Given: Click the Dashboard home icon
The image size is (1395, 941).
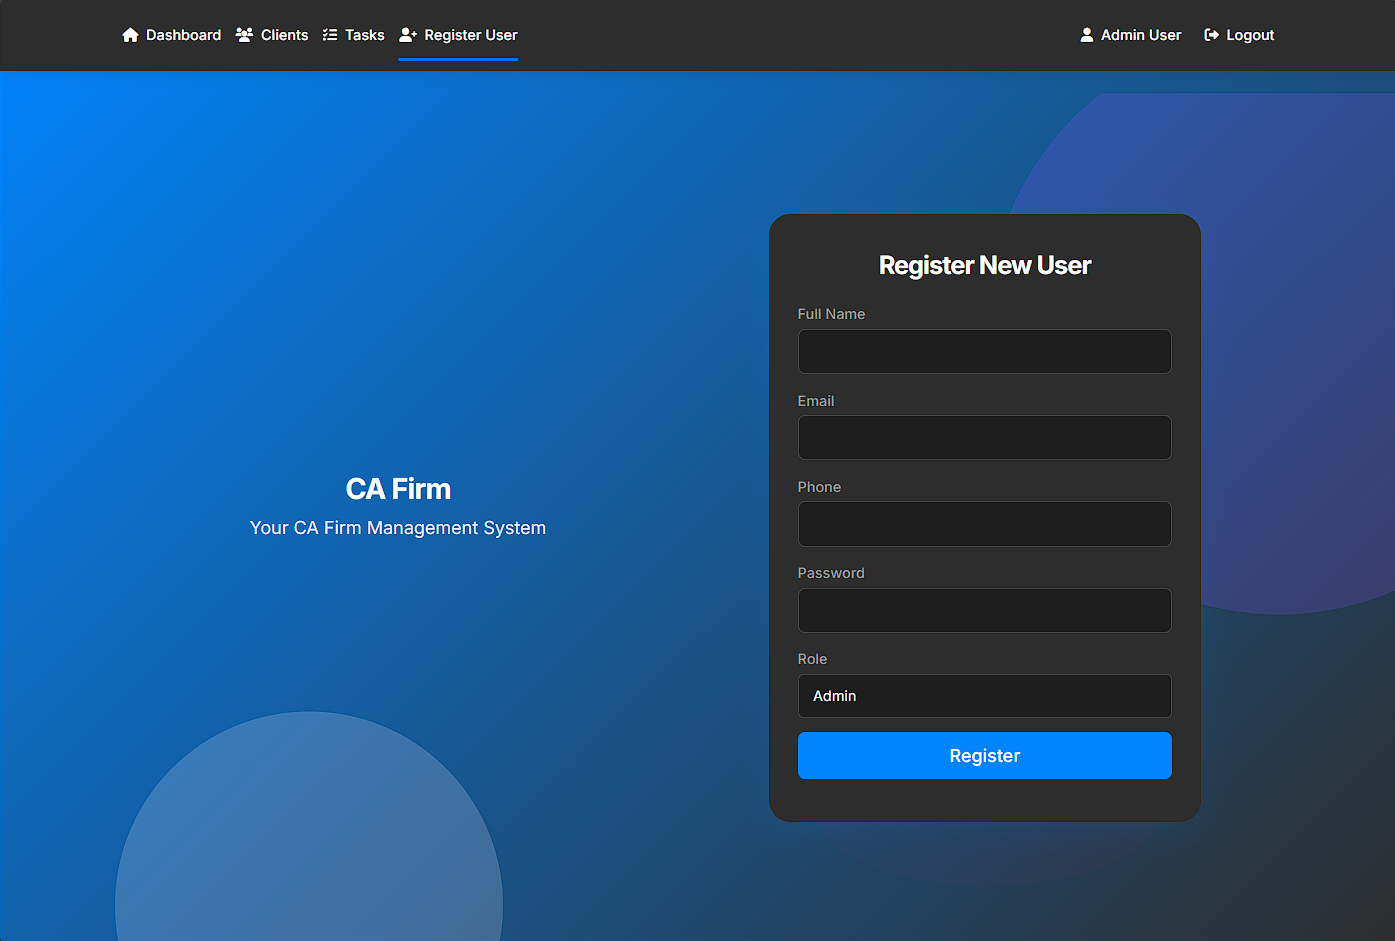Looking at the screenshot, I should (130, 35).
